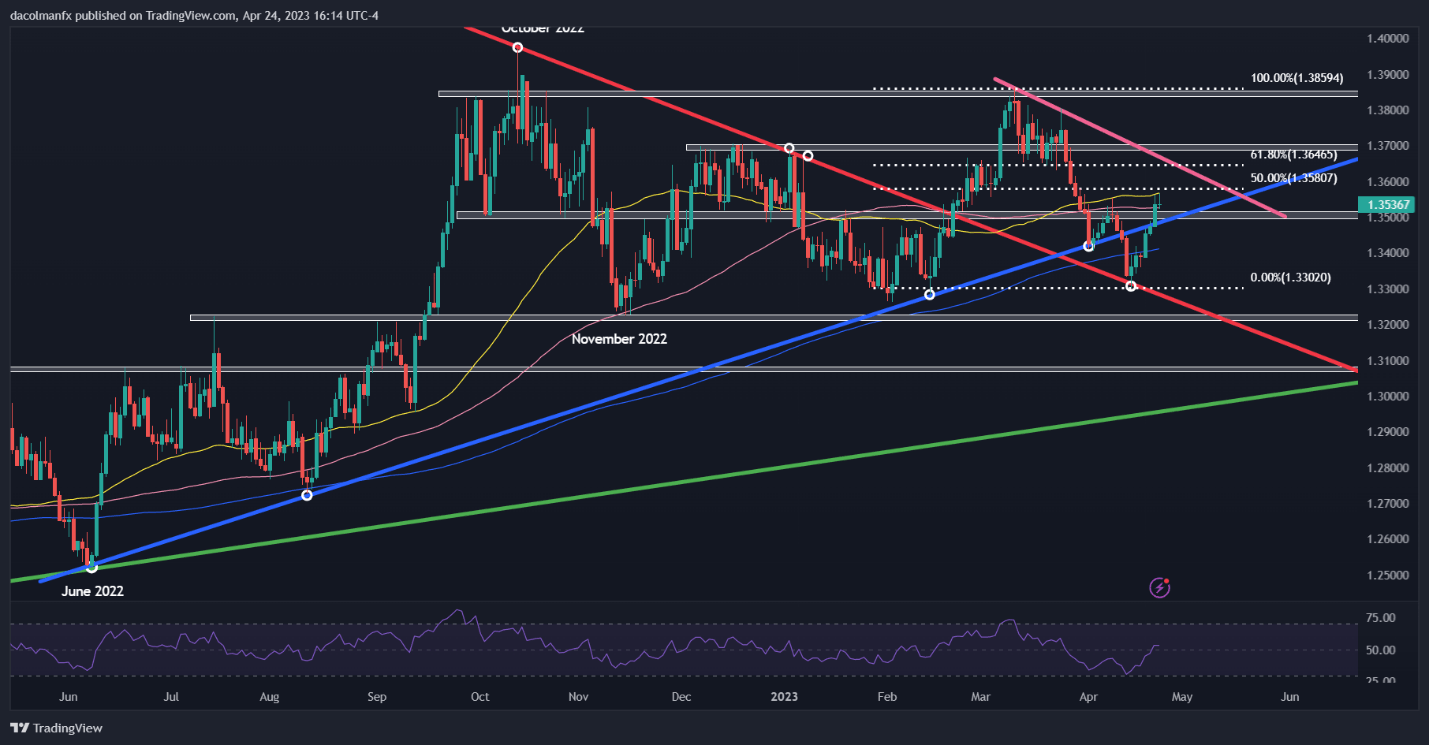Click the October 2022 annotation text
1429x745 pixels.
pos(542,29)
